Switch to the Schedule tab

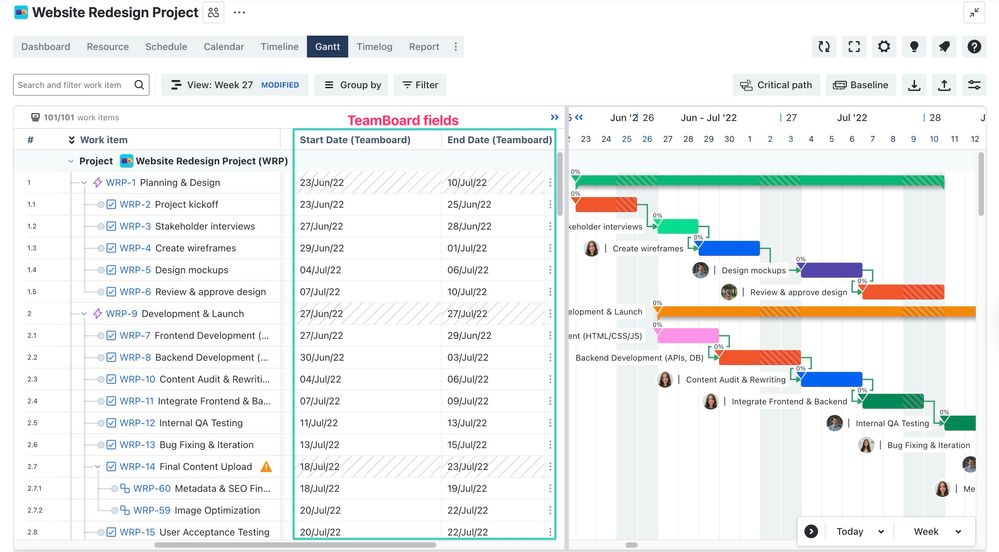(x=166, y=47)
